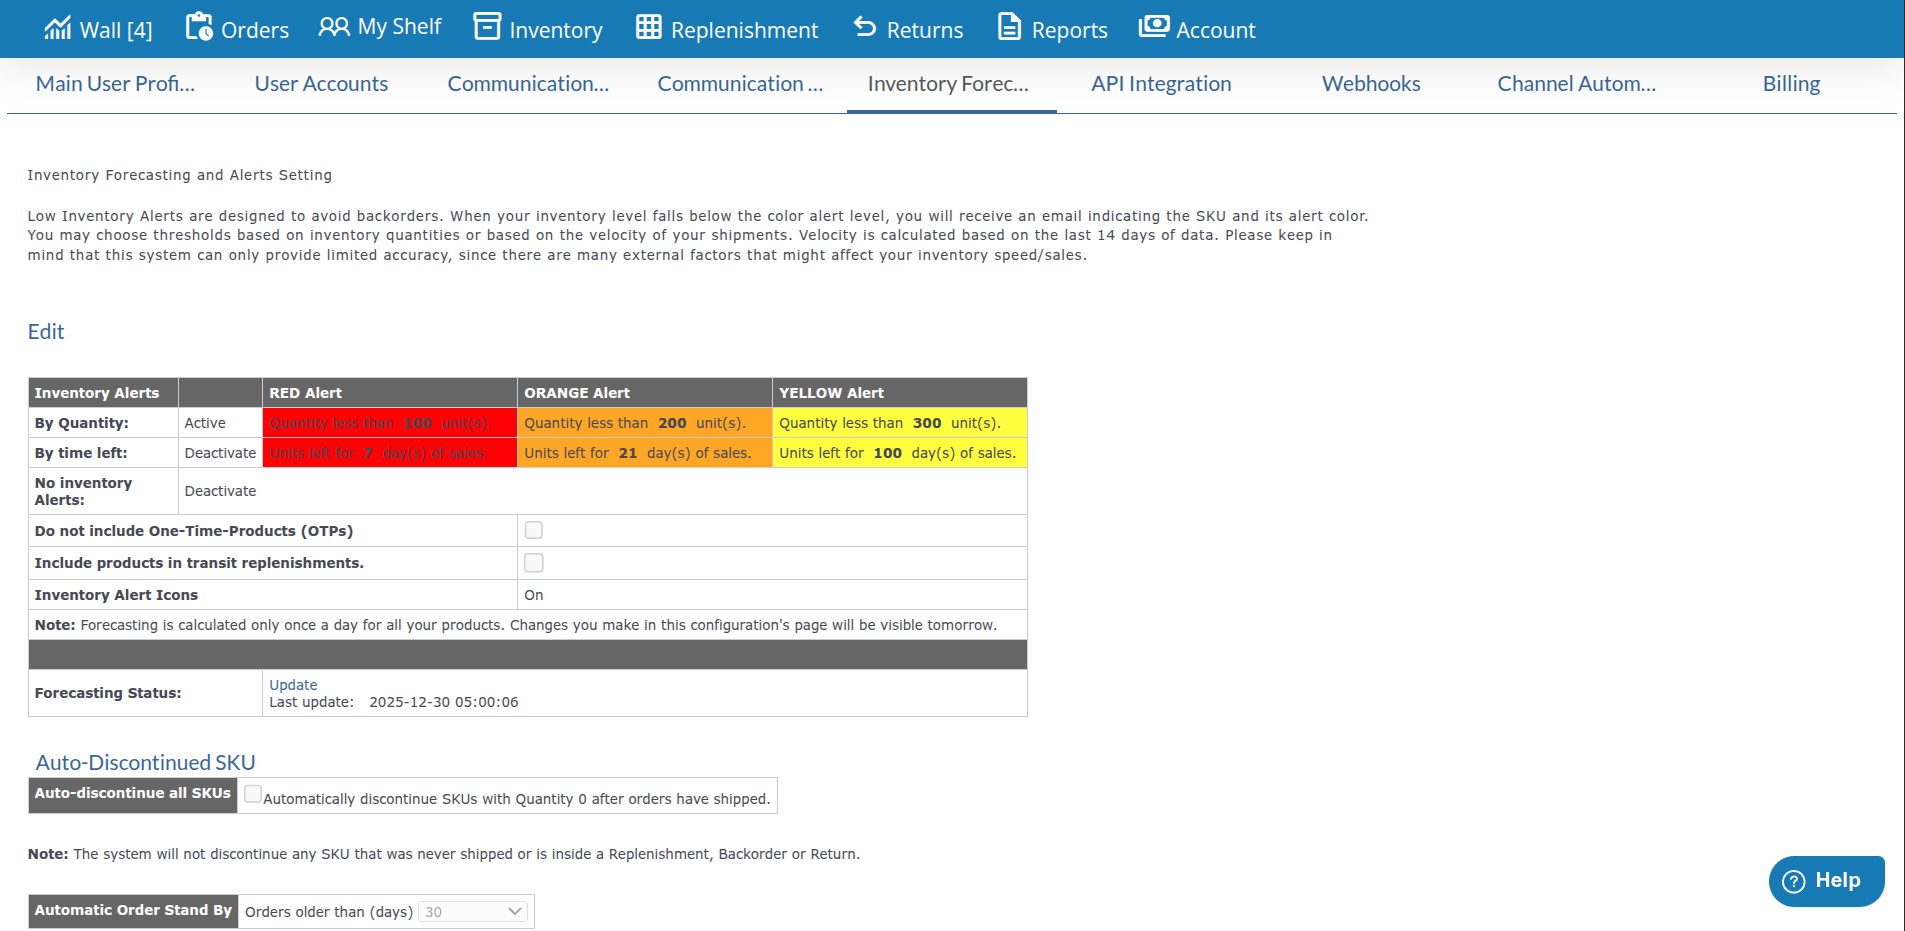Switch to the Webhooks tab

pos(1371,83)
